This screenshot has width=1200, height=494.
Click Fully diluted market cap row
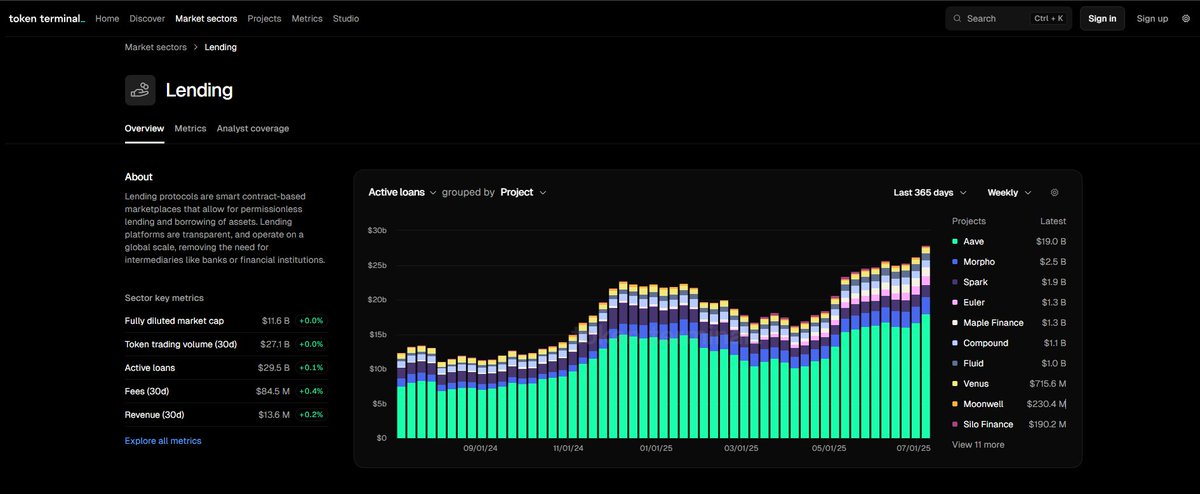point(226,321)
